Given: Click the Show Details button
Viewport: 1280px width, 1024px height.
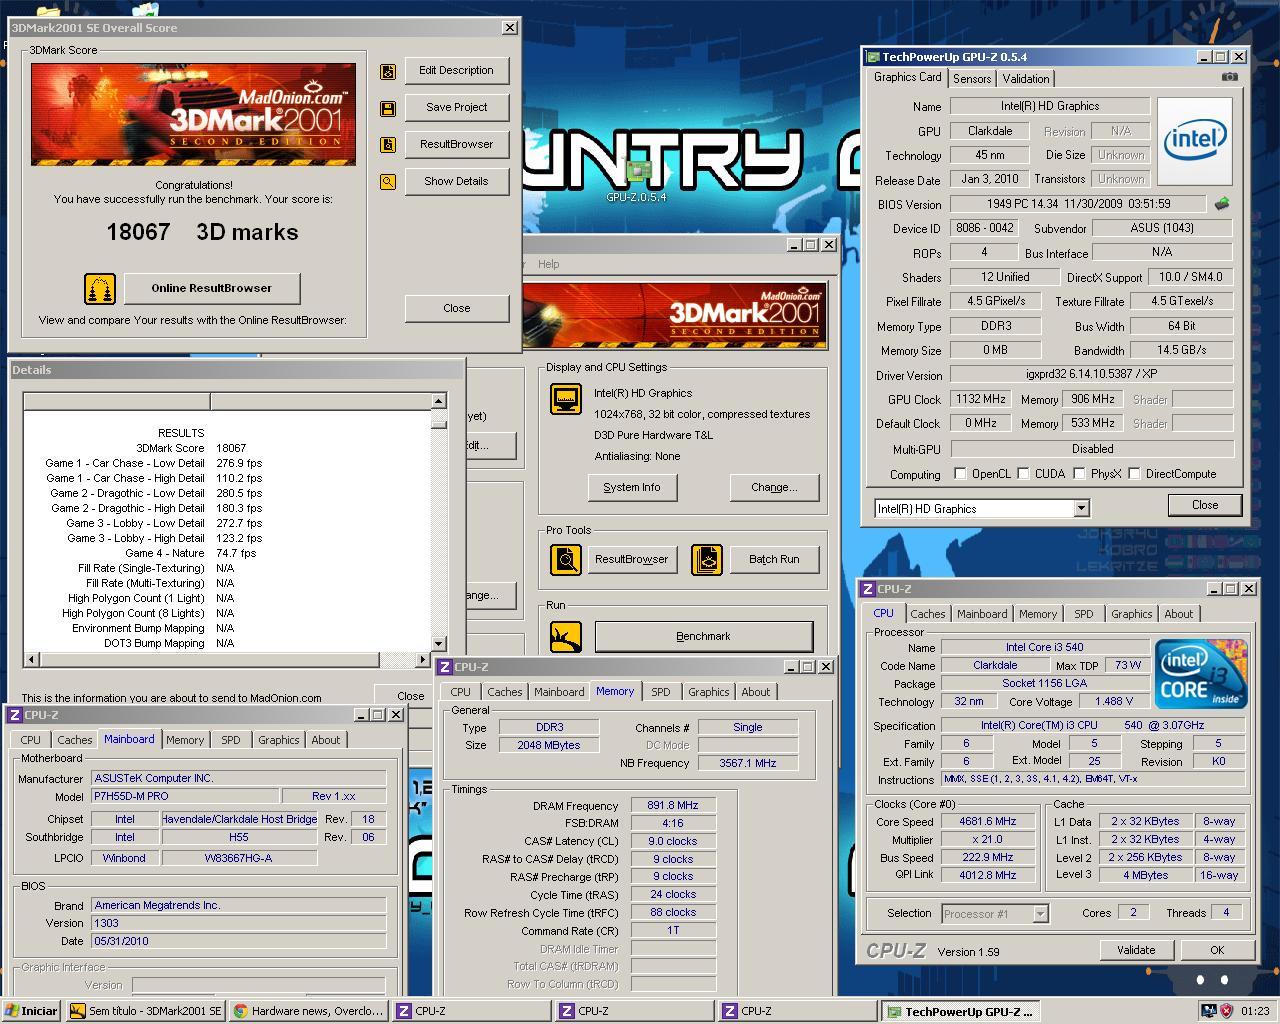Looking at the screenshot, I should click(456, 182).
